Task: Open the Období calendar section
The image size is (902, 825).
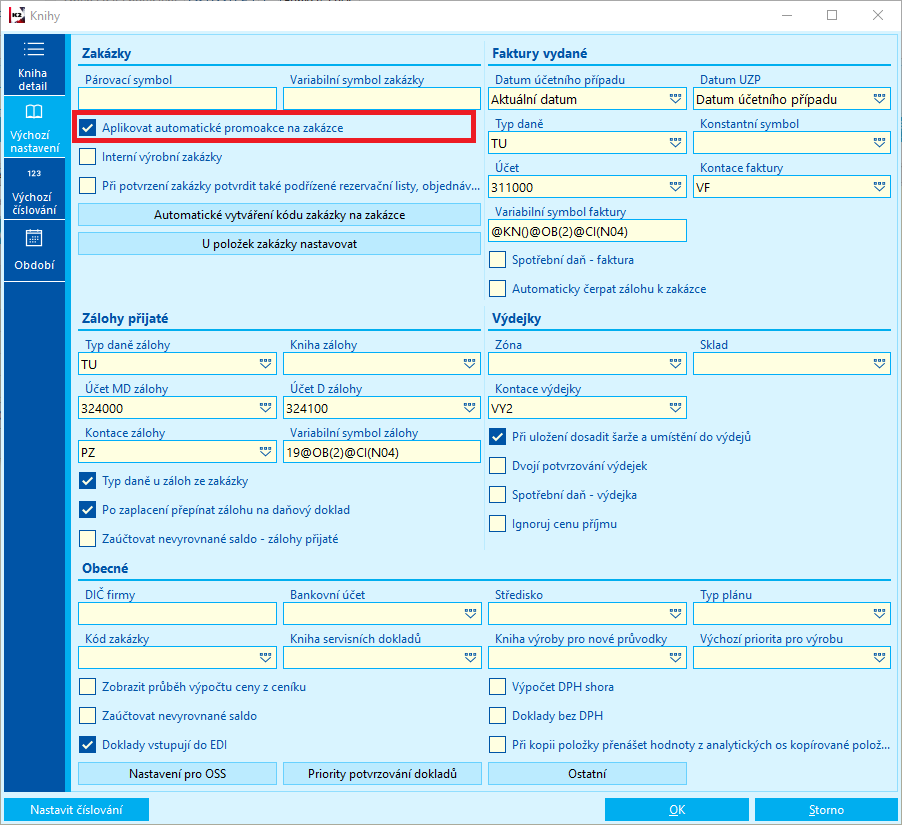Action: pos(34,251)
